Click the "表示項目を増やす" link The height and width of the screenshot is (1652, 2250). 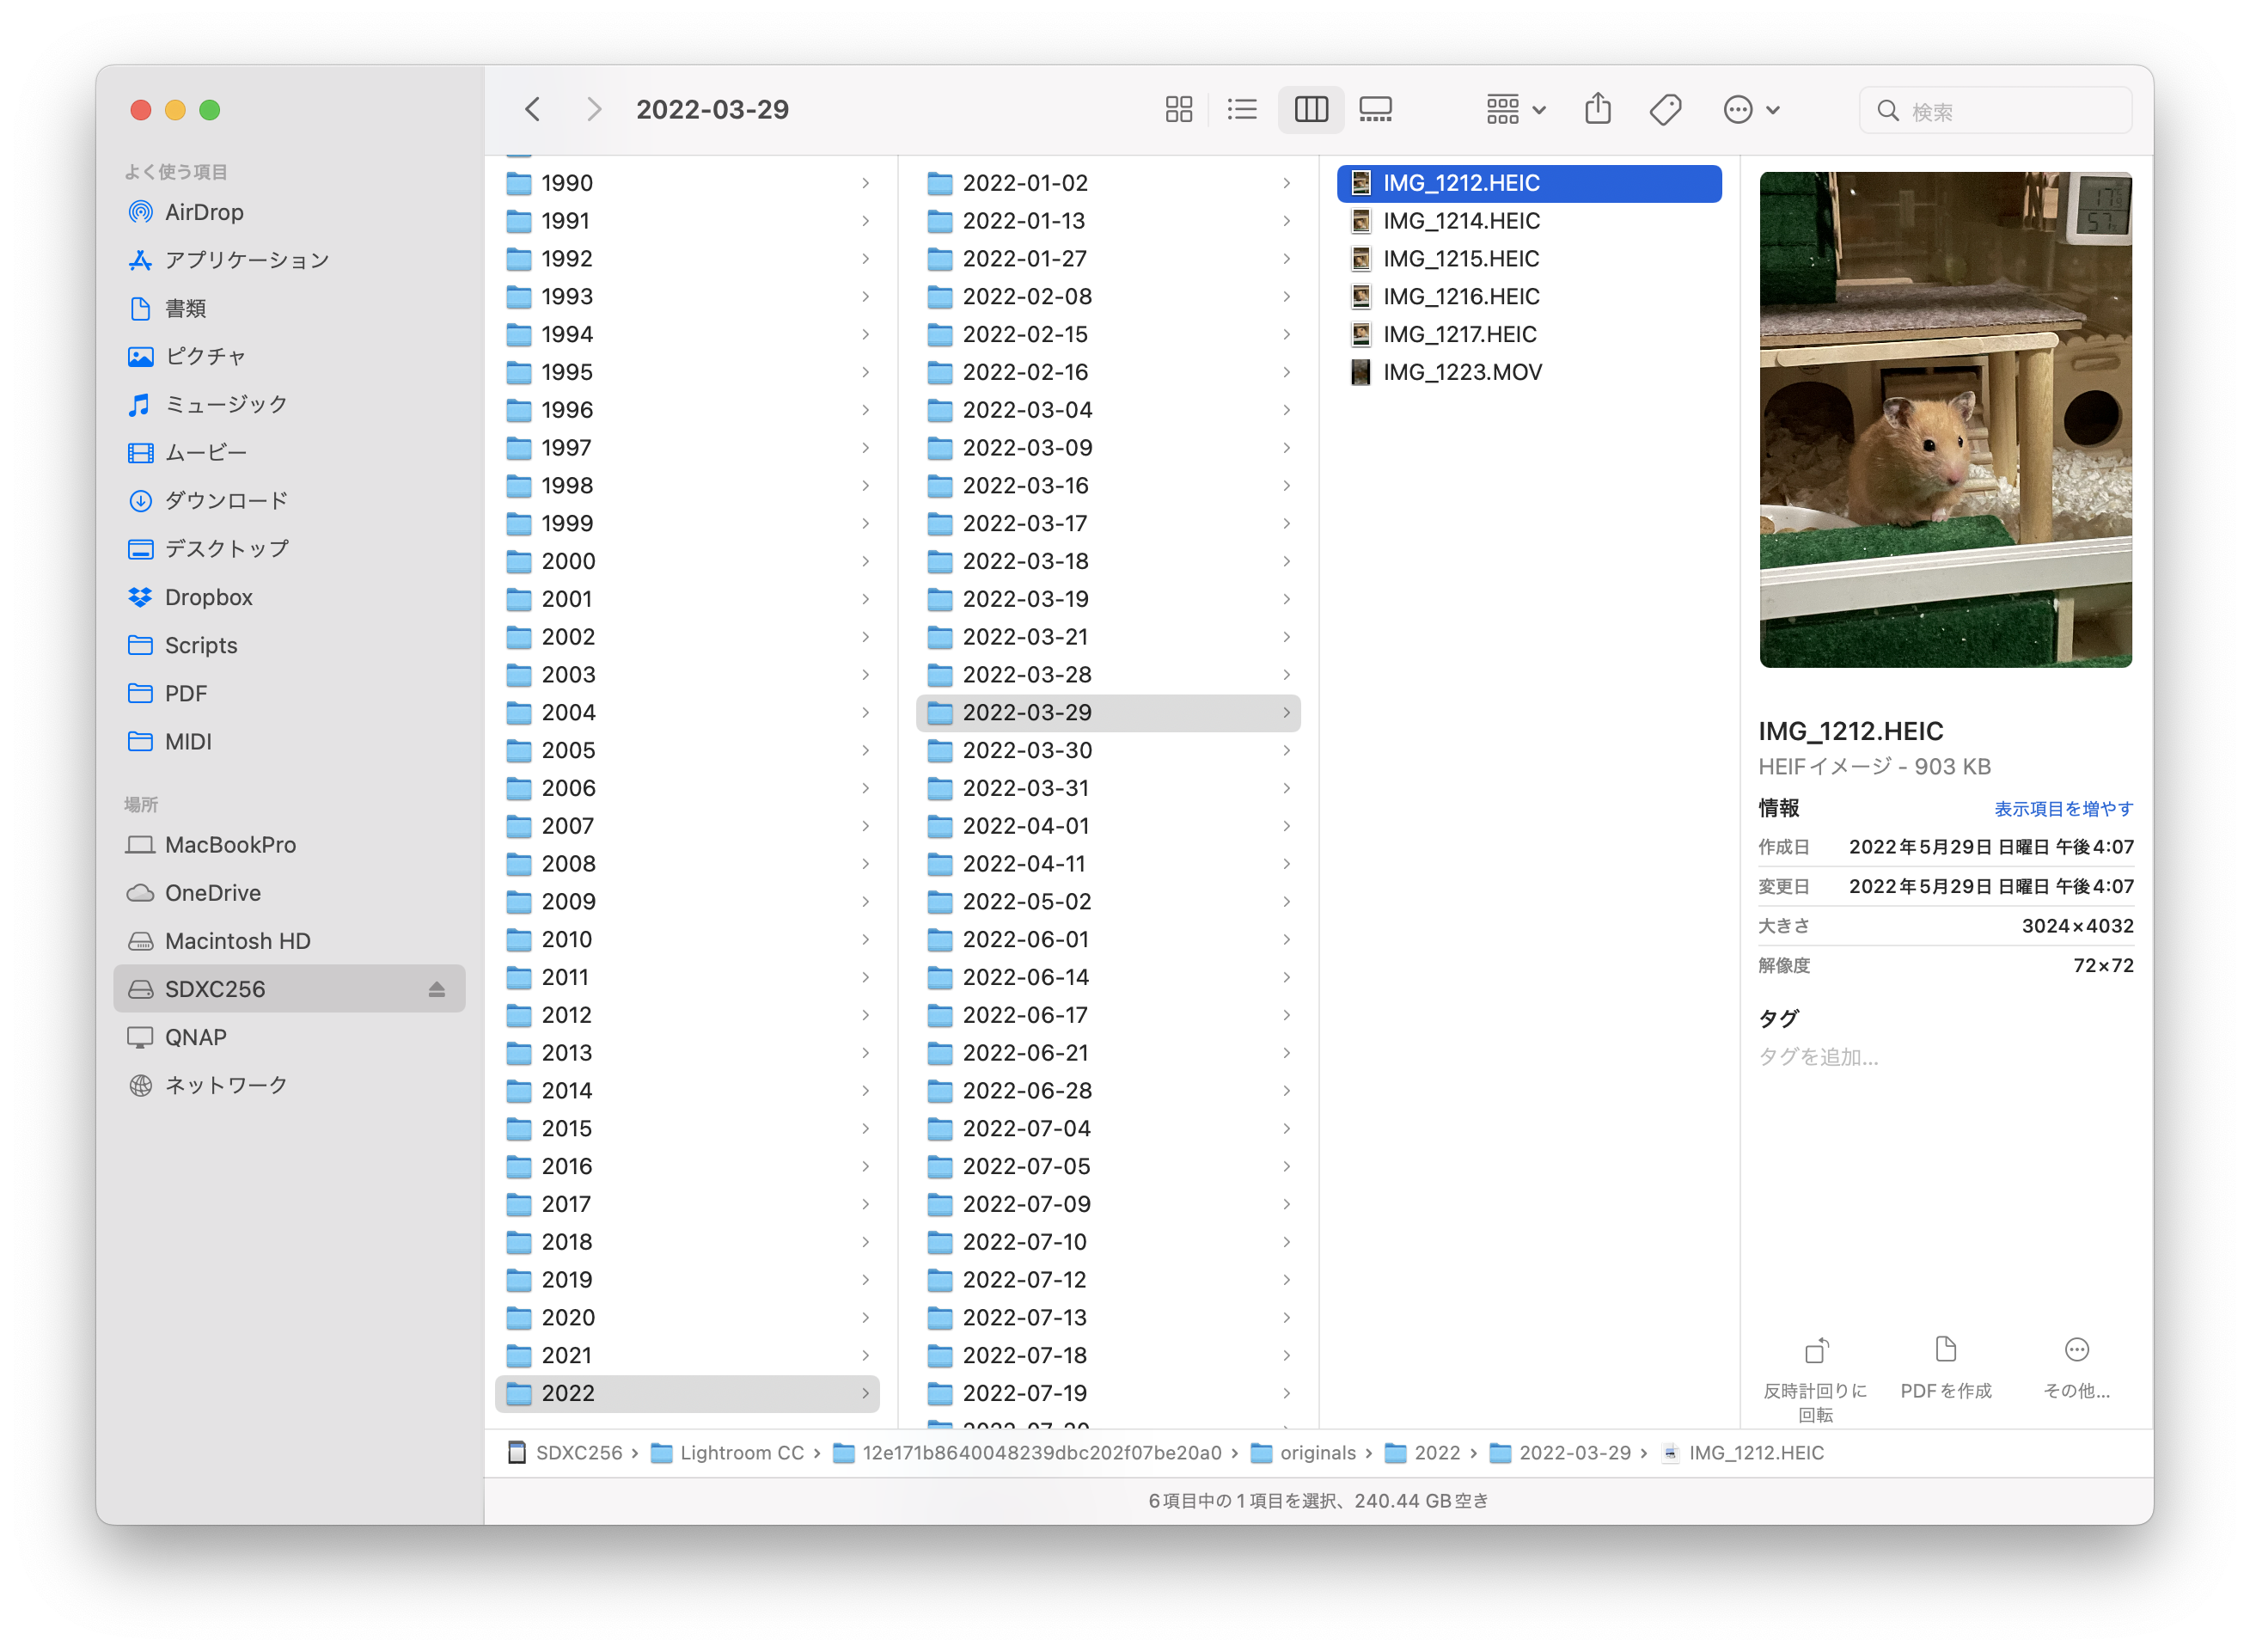click(2063, 808)
